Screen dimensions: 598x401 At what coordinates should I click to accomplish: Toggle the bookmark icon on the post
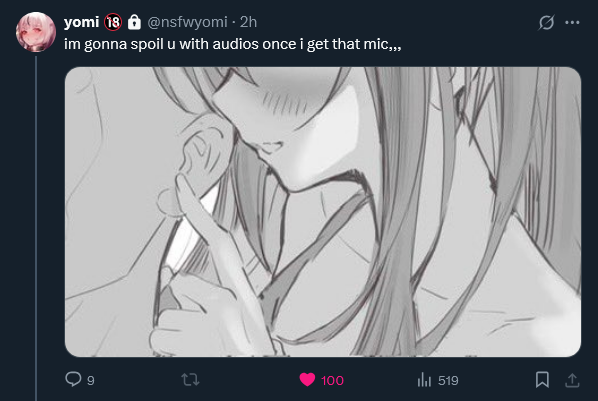542,380
